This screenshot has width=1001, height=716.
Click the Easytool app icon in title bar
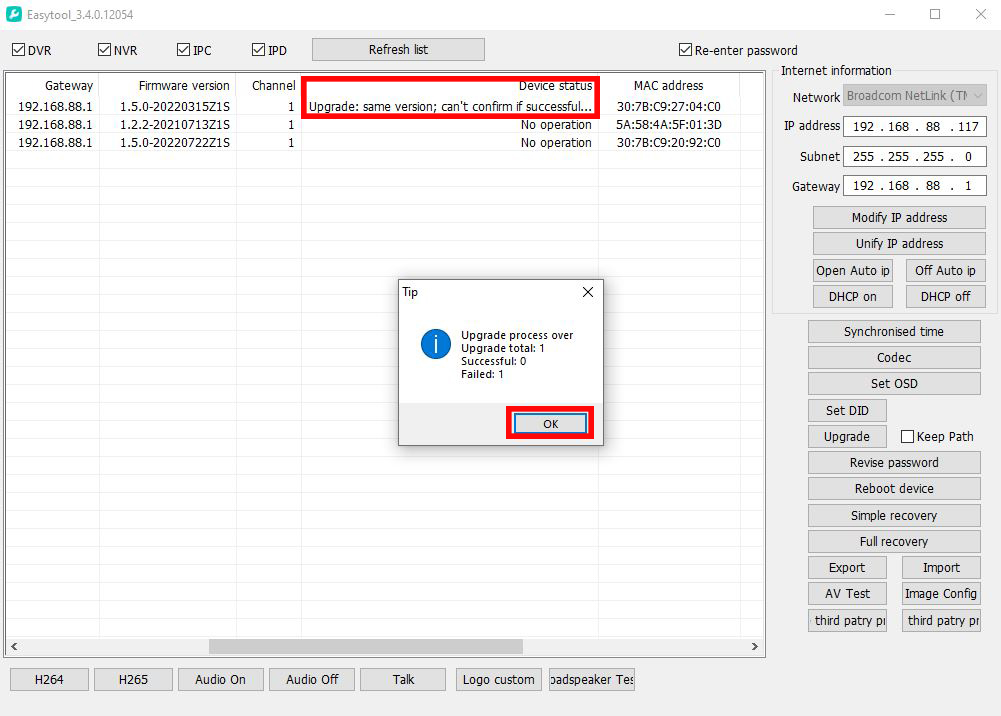tap(14, 15)
